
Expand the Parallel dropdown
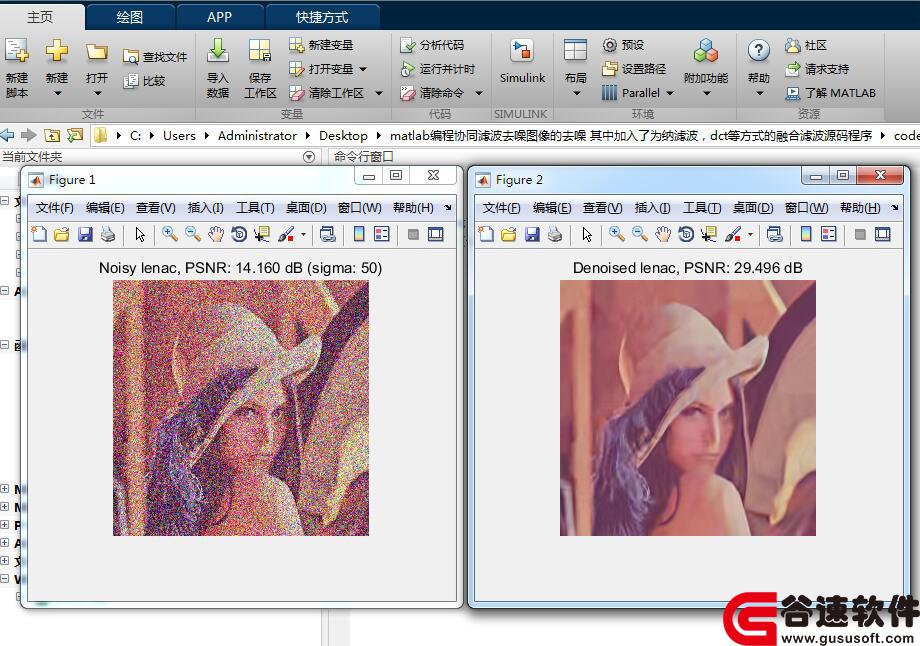(x=670, y=93)
